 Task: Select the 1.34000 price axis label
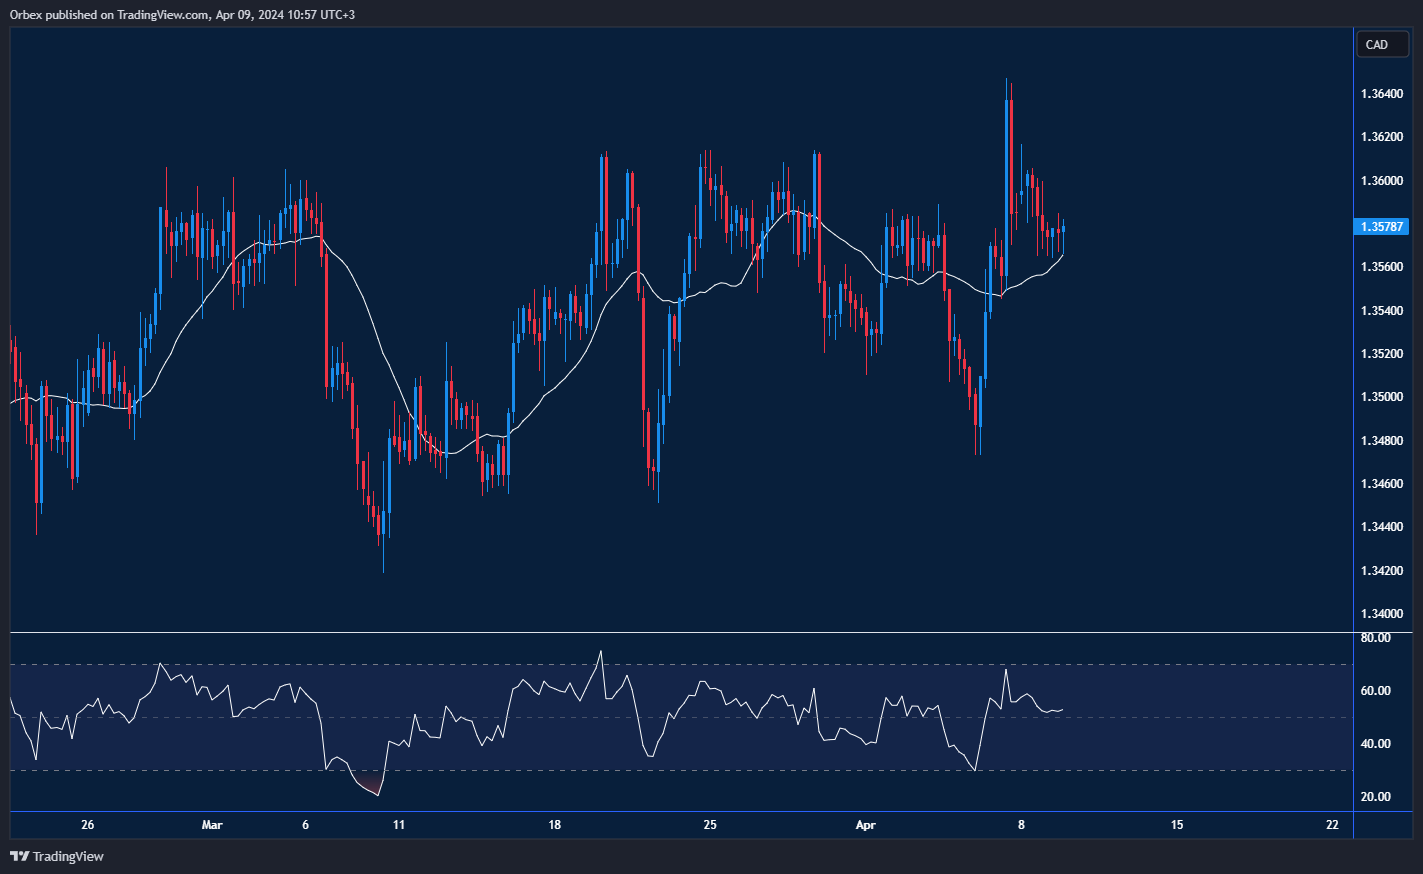(1381, 614)
